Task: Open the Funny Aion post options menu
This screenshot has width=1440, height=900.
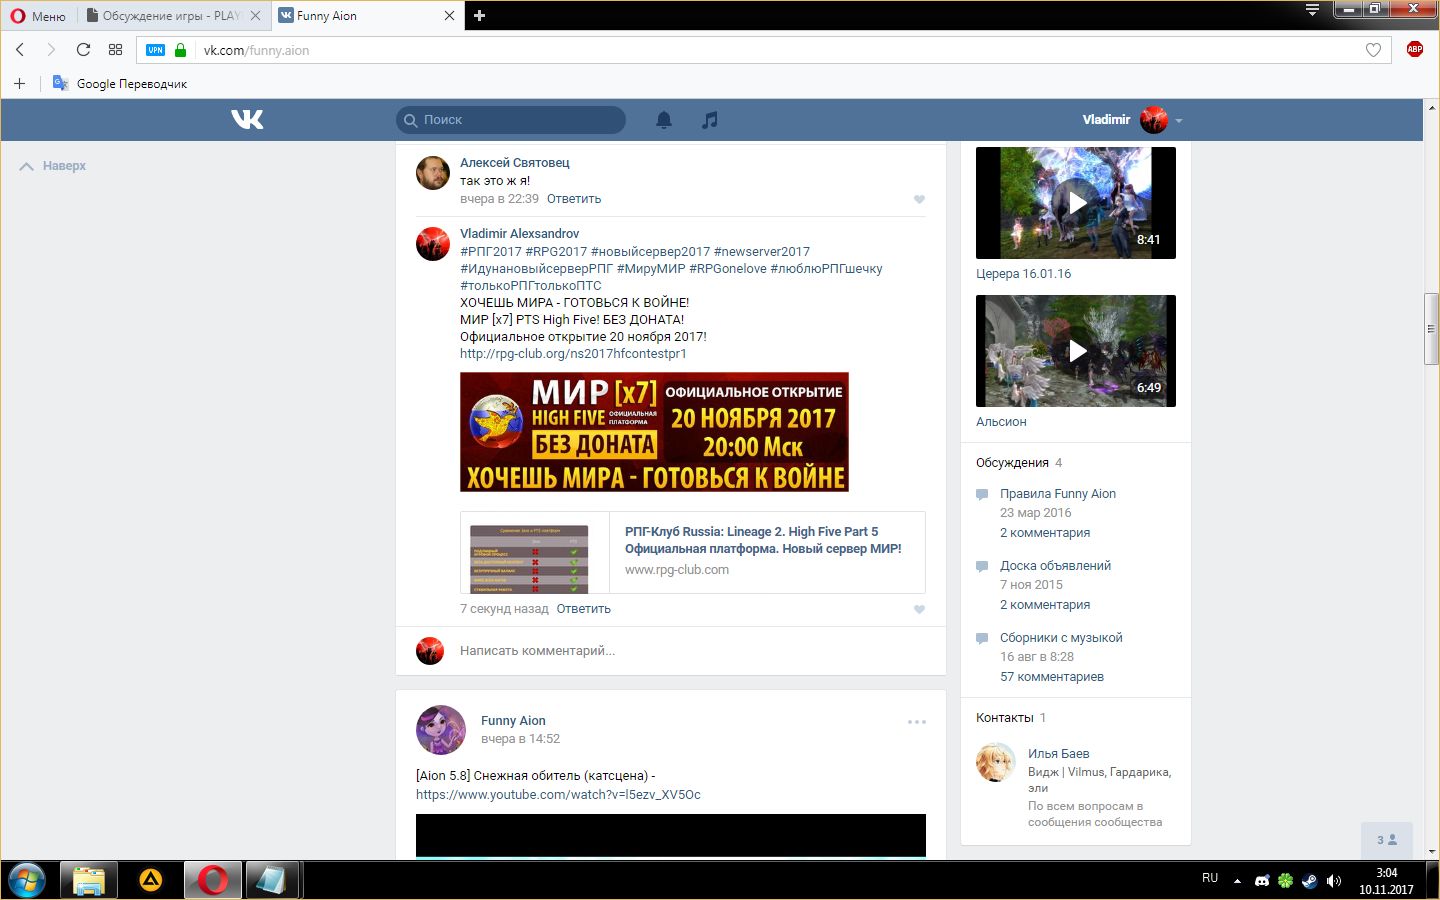Action: (916, 722)
